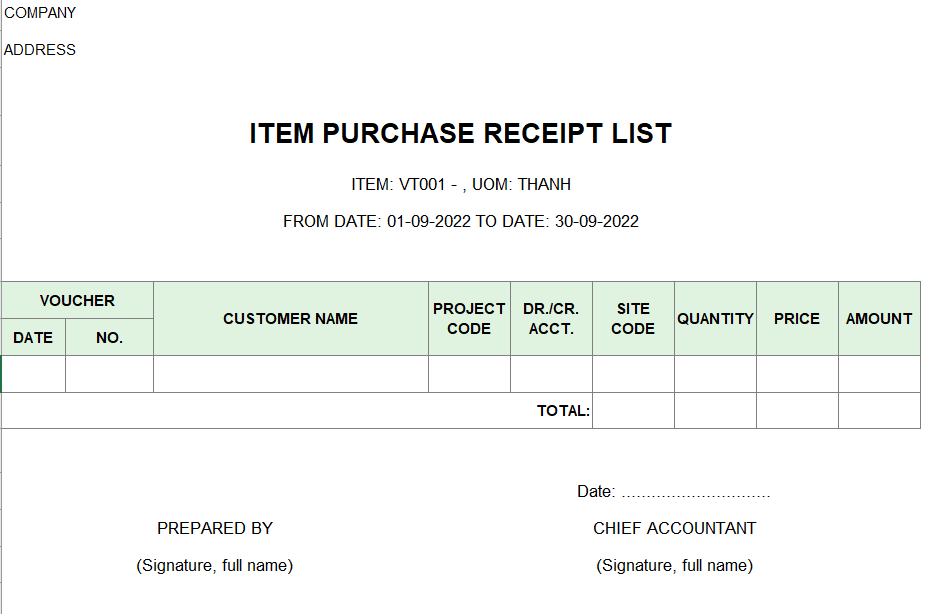The width and height of the screenshot is (939, 614).
Task: Select the CUSTOMER NAME header cell
Action: [x=290, y=319]
